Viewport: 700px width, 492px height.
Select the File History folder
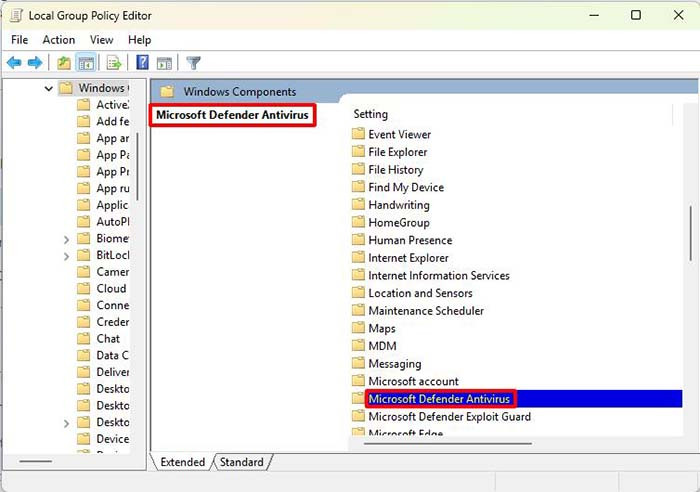[x=396, y=170]
